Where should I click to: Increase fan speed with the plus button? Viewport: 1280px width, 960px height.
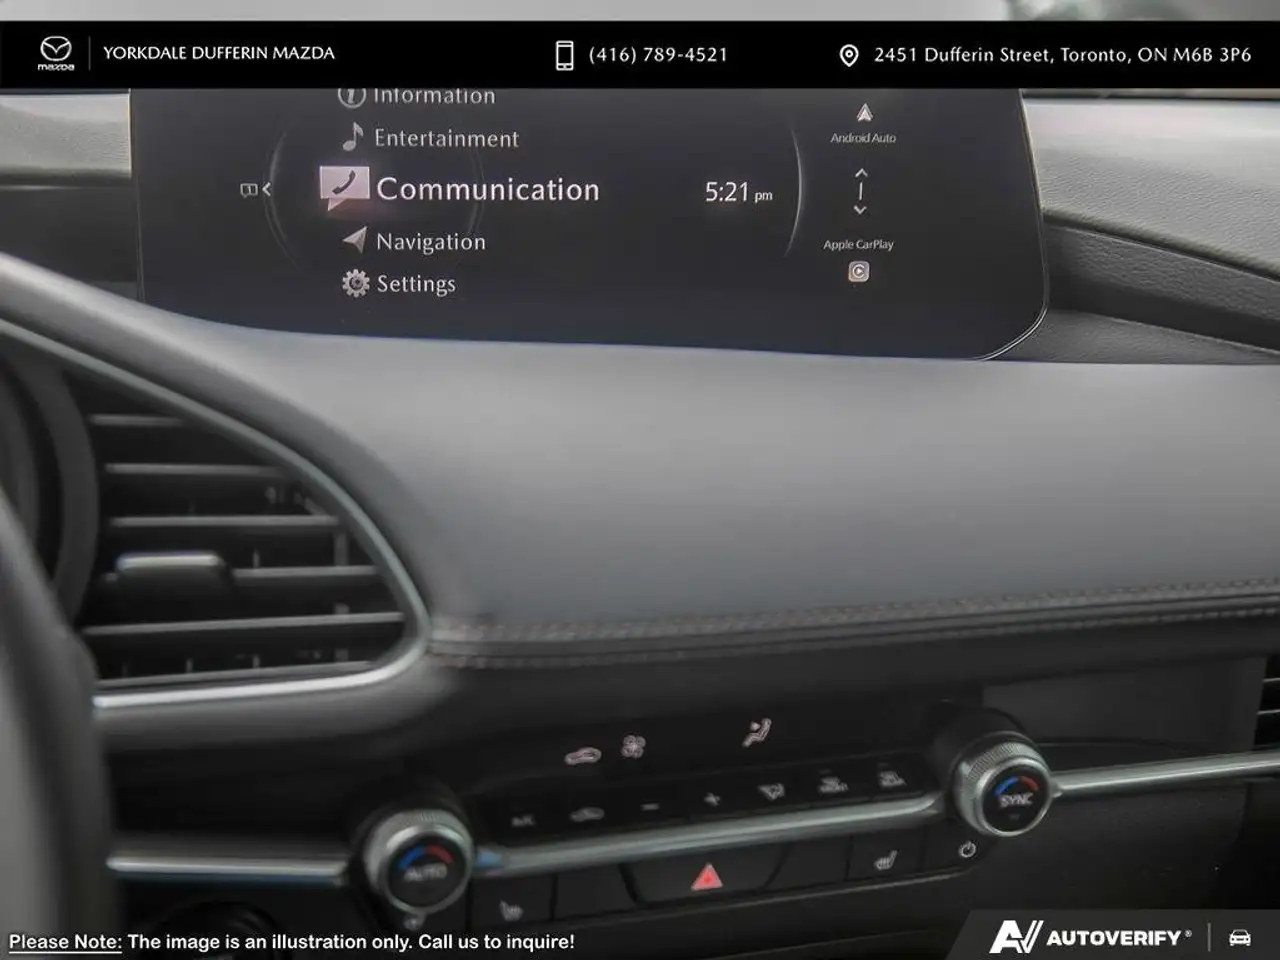coord(711,799)
